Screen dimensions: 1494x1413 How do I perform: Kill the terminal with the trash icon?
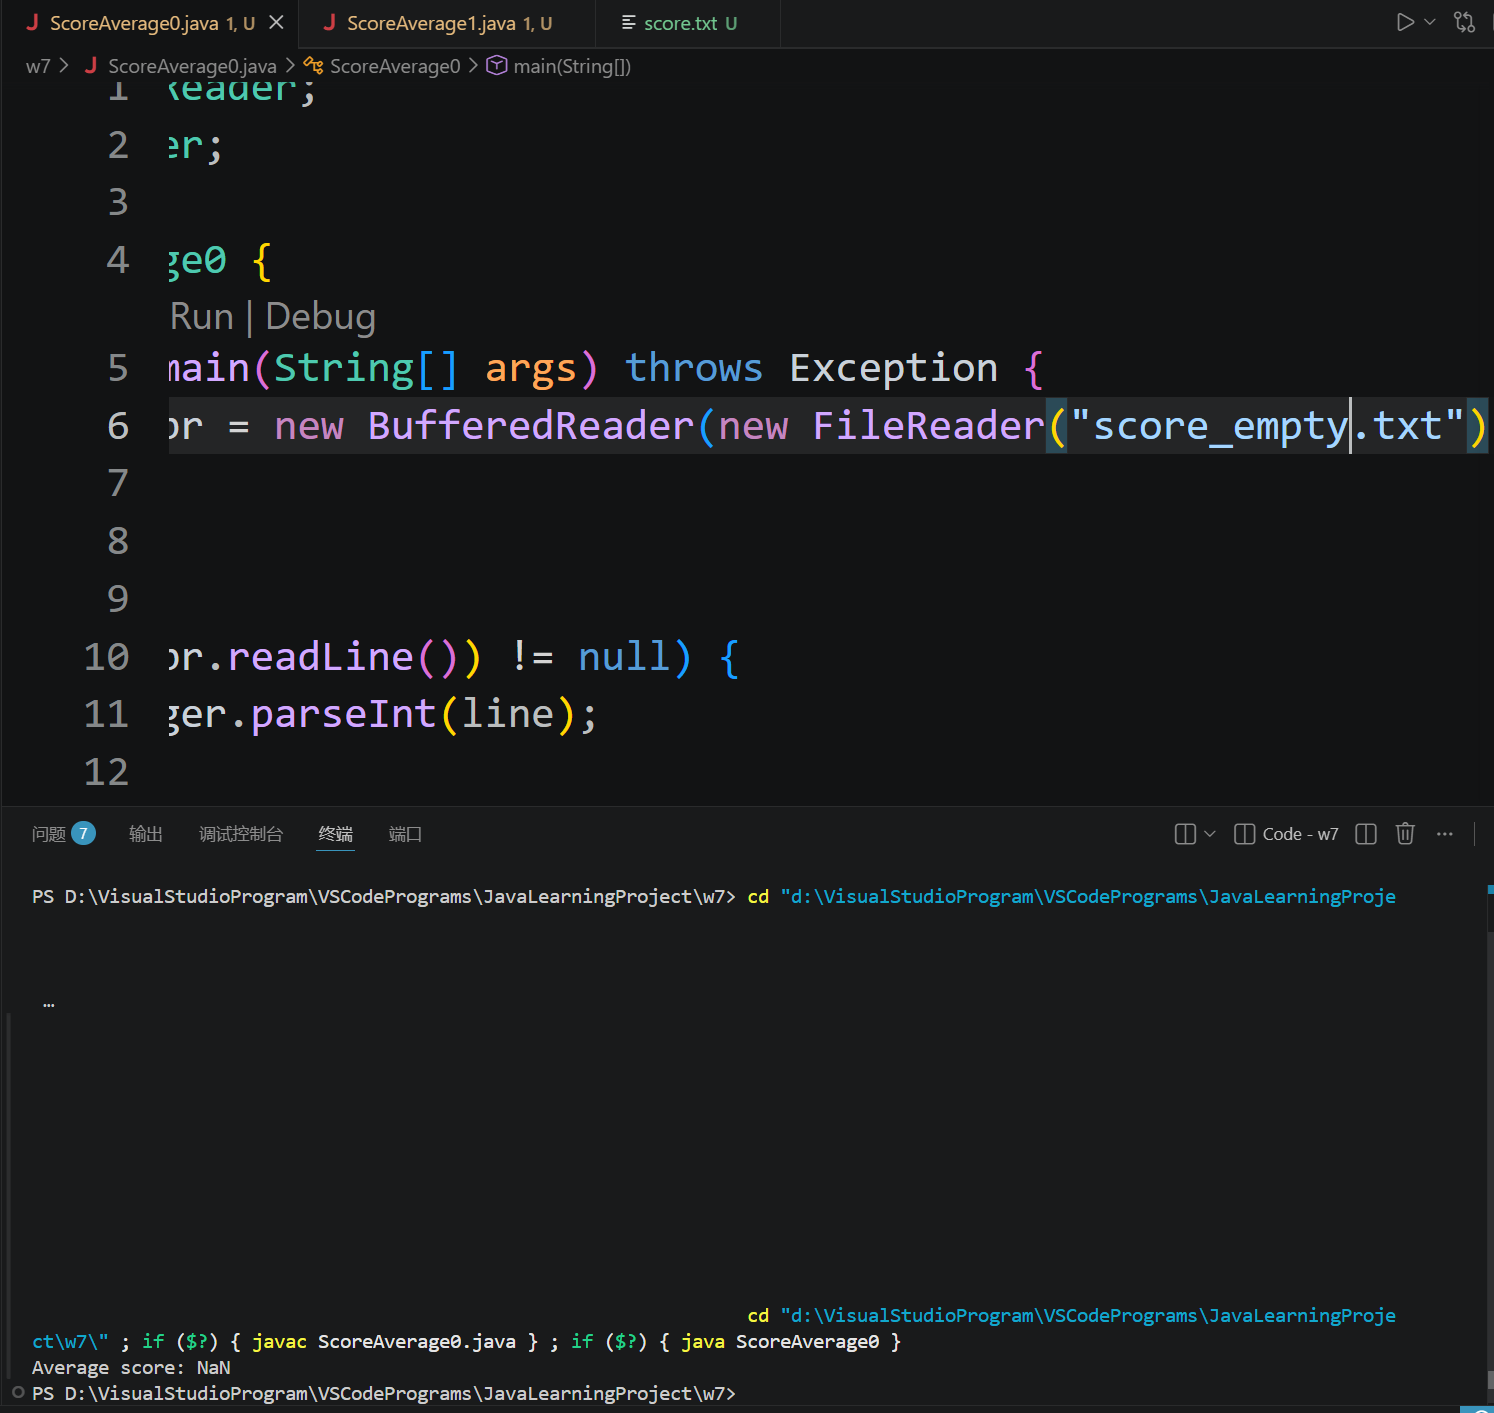1405,834
